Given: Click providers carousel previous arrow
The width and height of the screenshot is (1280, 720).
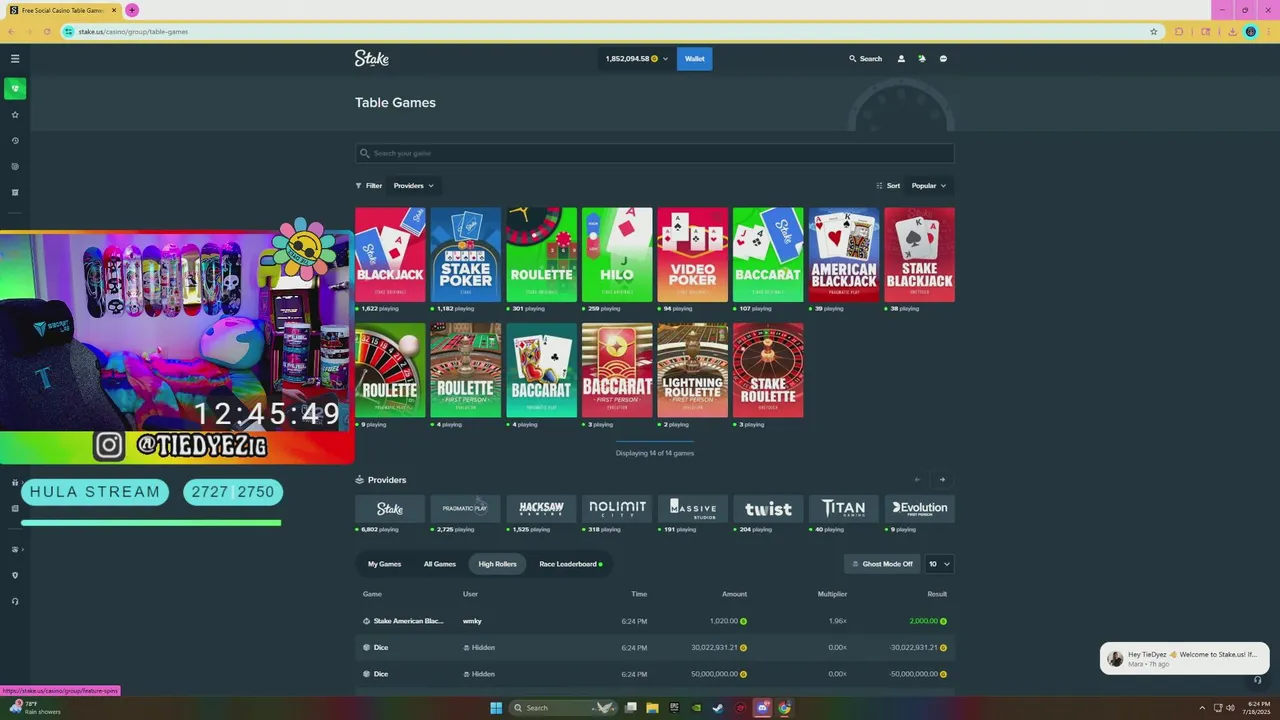Looking at the screenshot, I should coord(917,480).
